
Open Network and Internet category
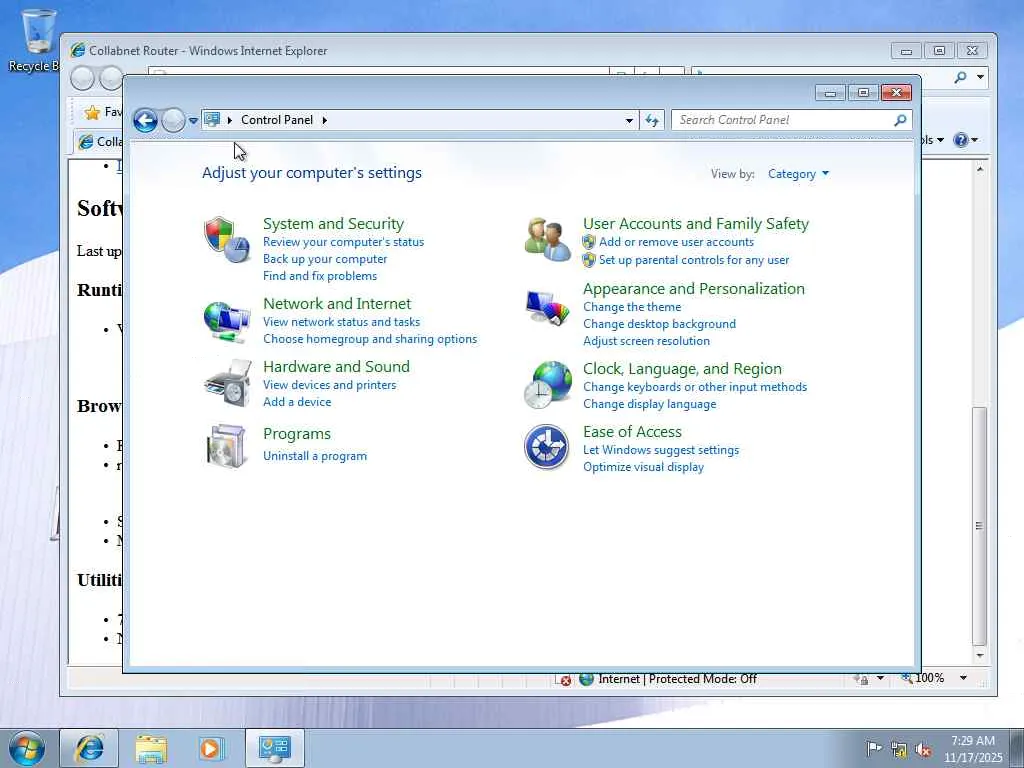coord(337,304)
